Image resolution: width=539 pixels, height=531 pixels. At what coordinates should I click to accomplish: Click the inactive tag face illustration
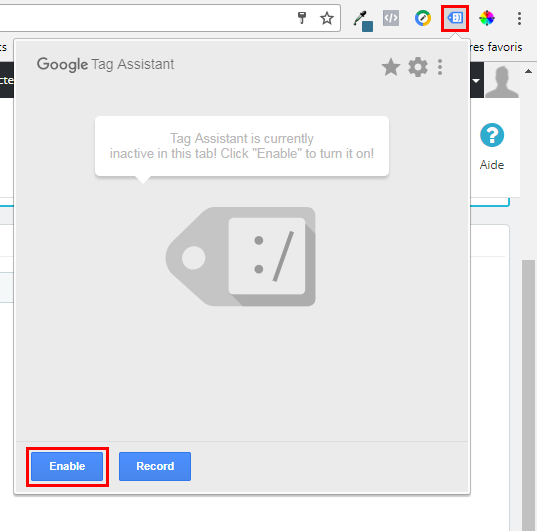point(241,256)
